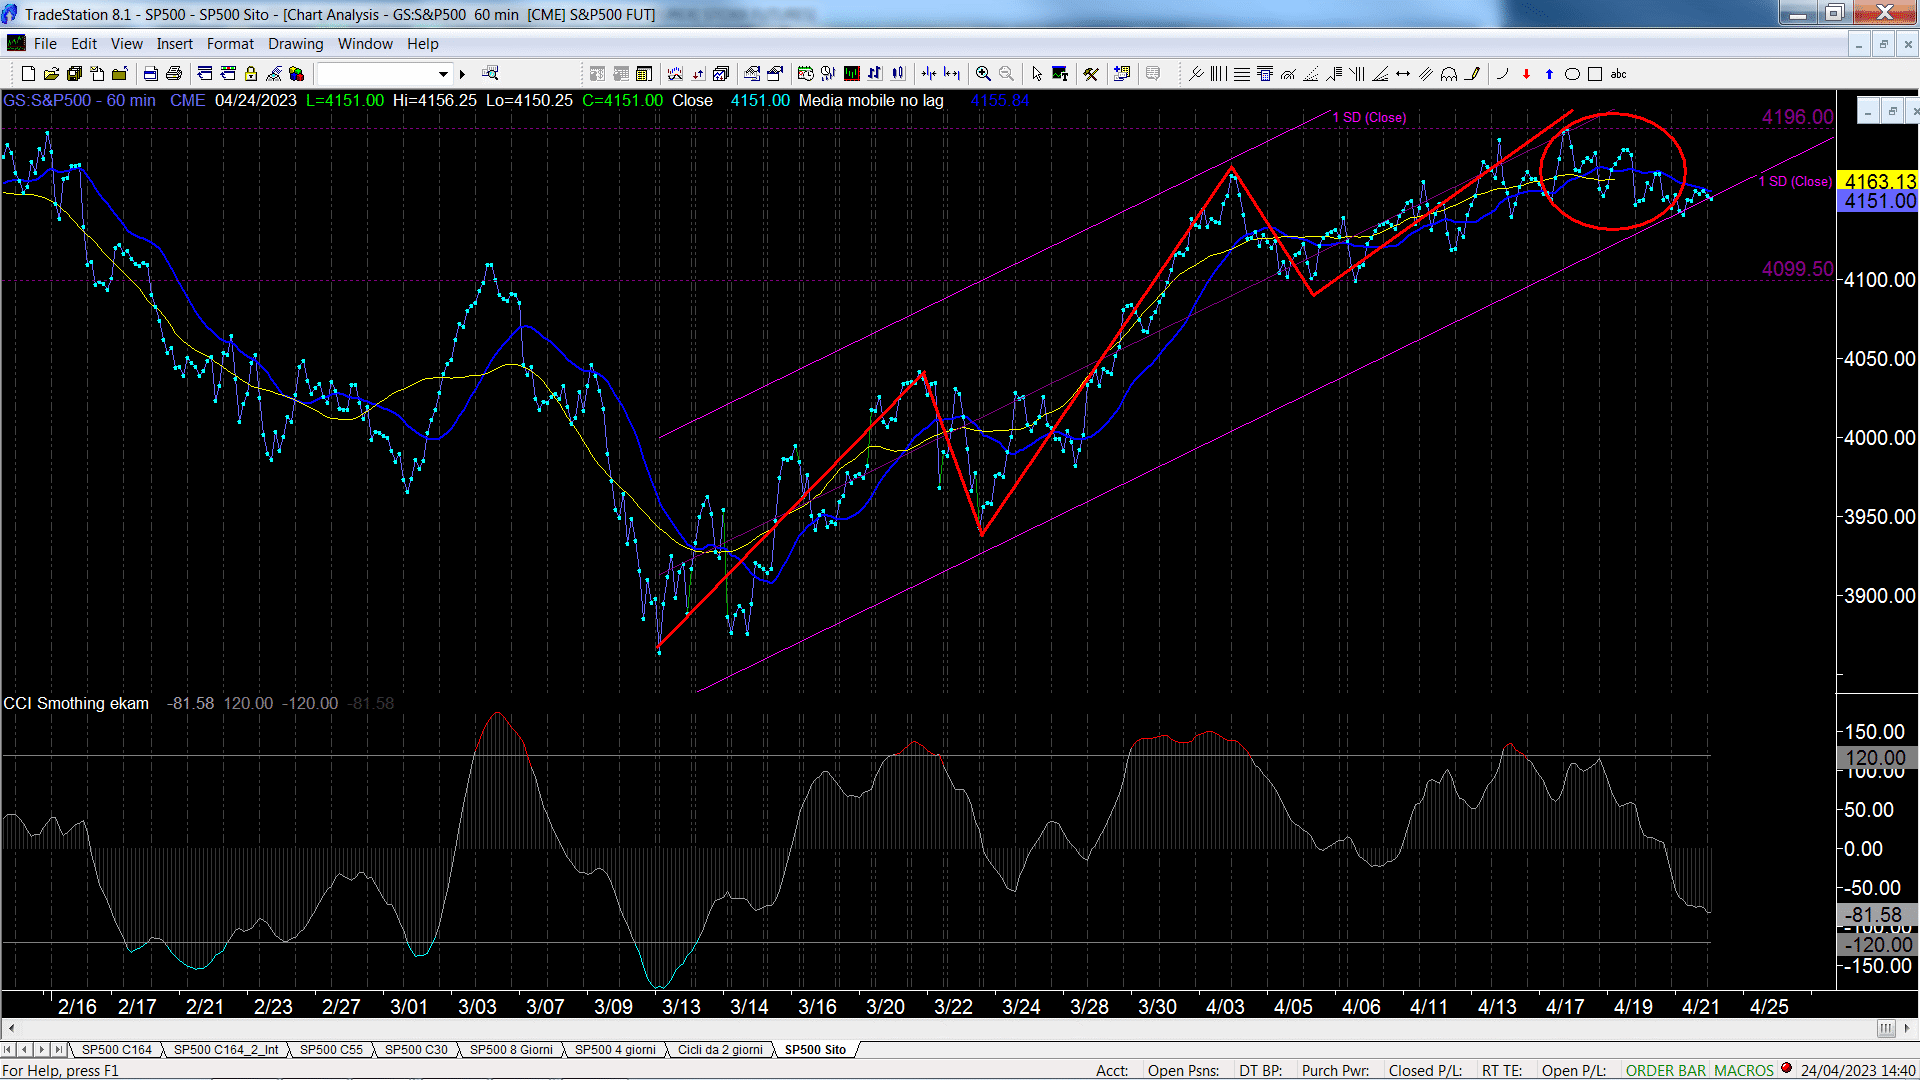The width and height of the screenshot is (1920, 1080).
Task: Open the Drawing menu
Action: coord(295,44)
